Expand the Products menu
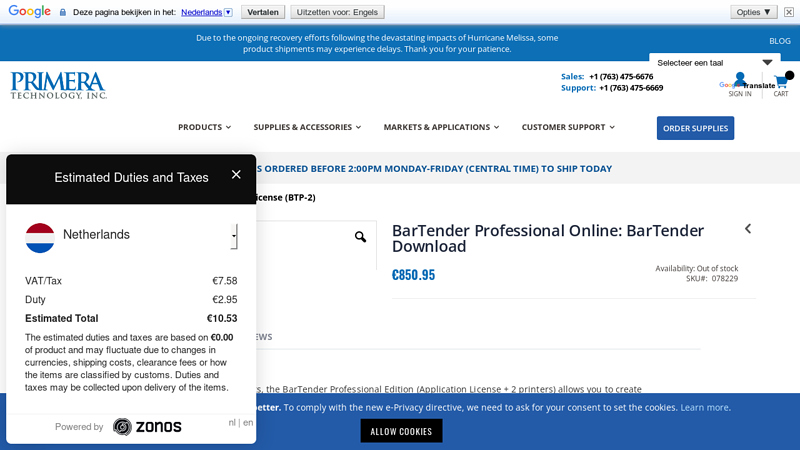The image size is (800, 450). point(204,127)
